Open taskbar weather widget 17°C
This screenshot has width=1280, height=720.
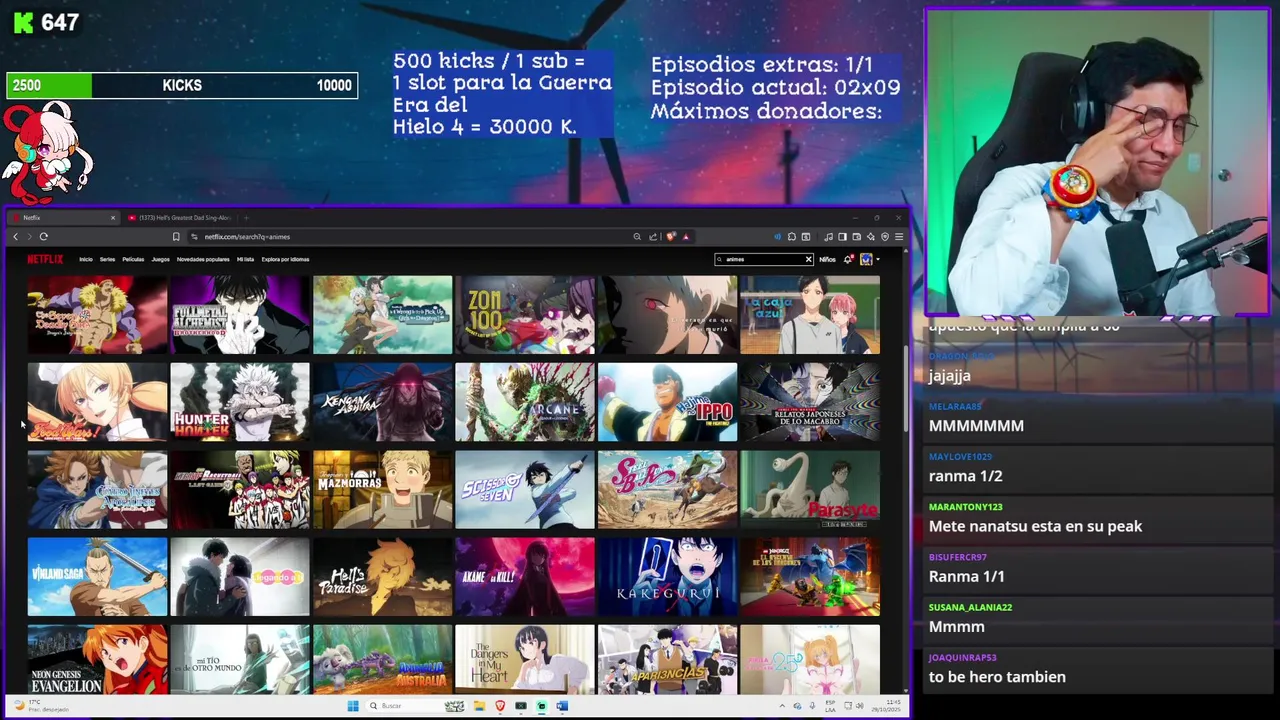point(40,705)
